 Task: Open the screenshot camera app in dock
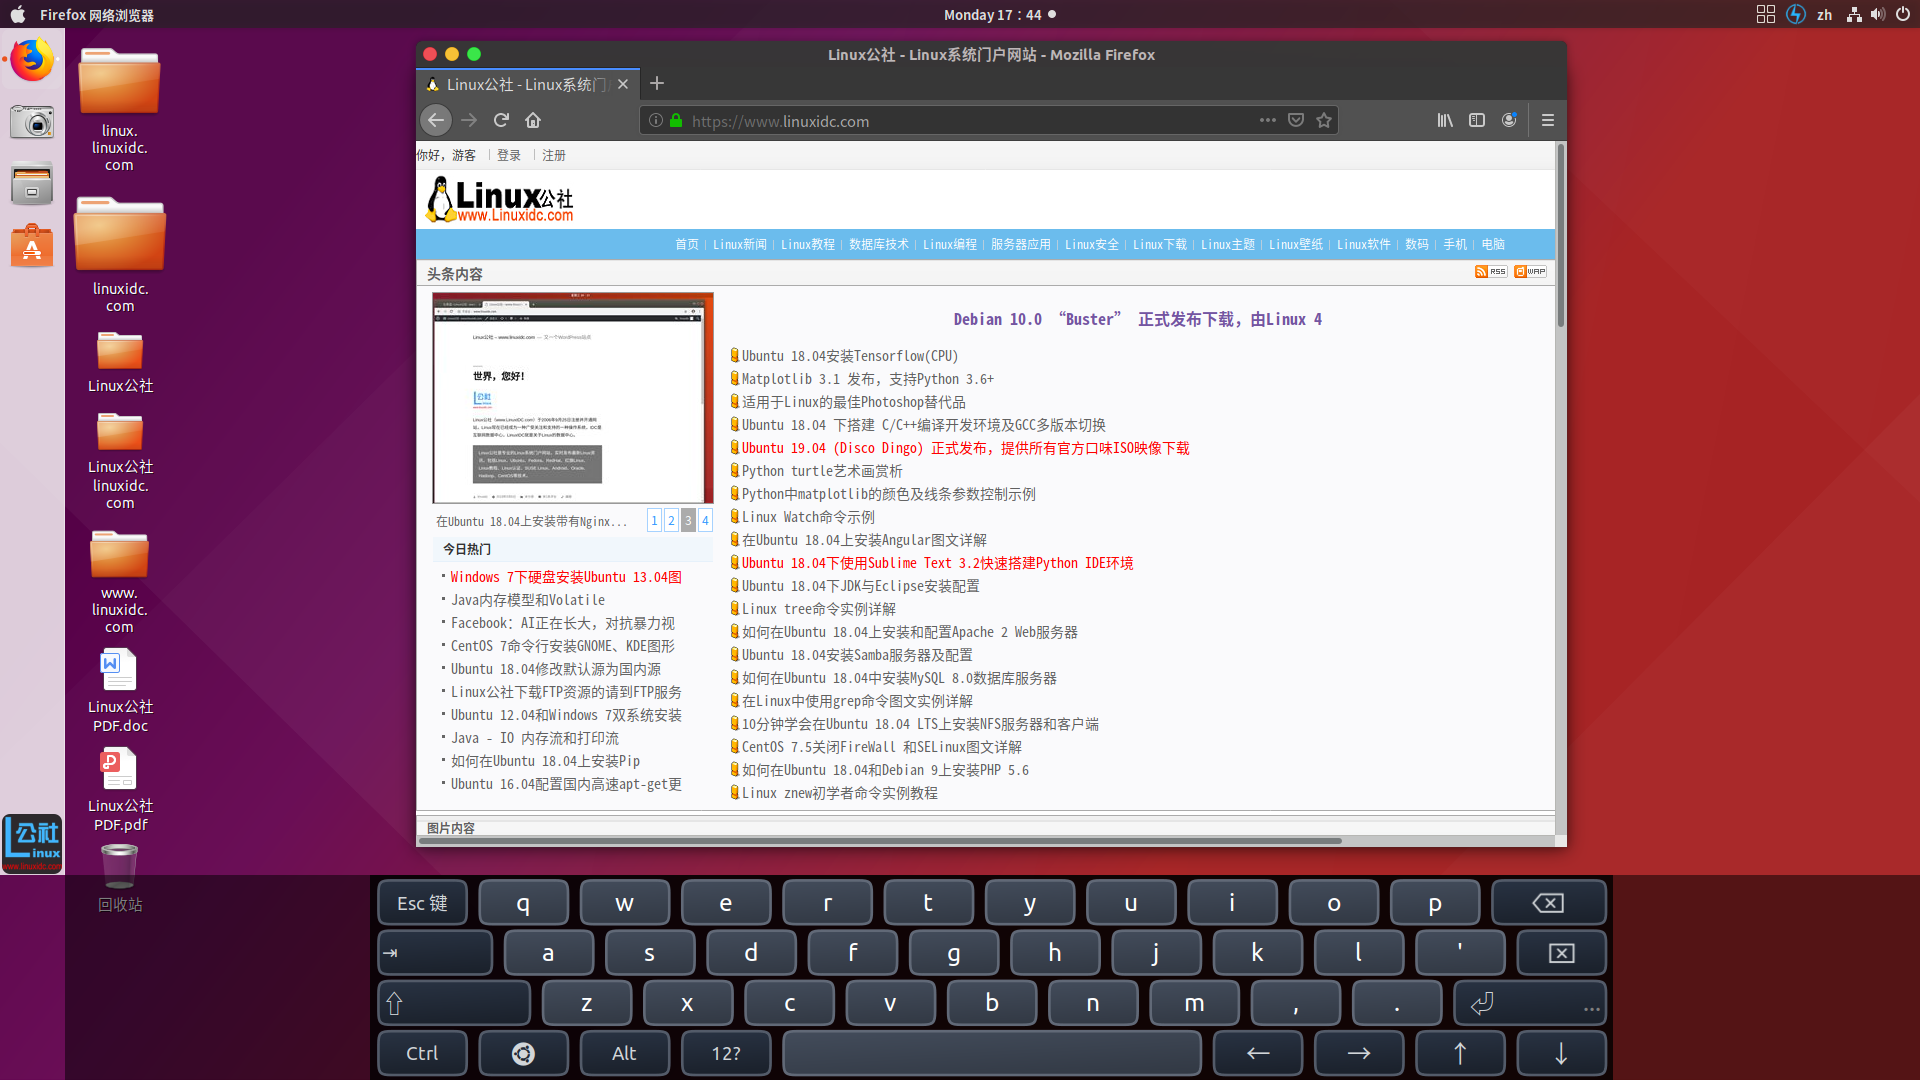32,122
